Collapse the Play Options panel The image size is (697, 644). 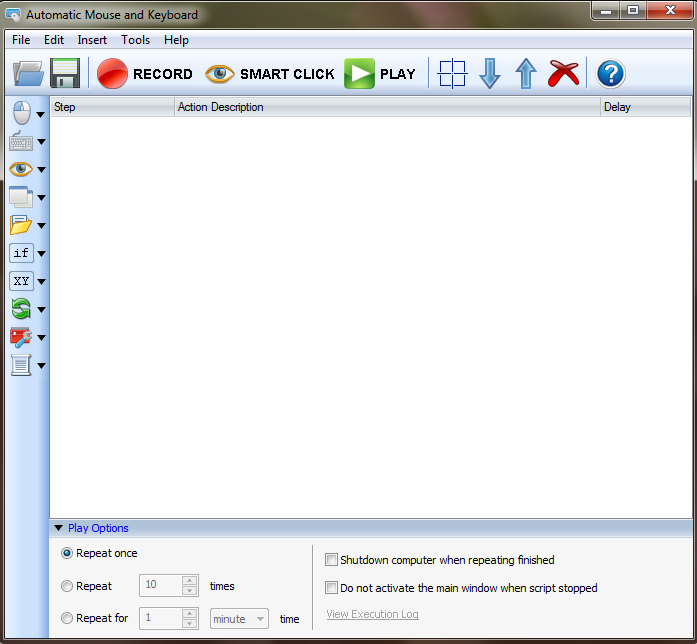pos(59,528)
